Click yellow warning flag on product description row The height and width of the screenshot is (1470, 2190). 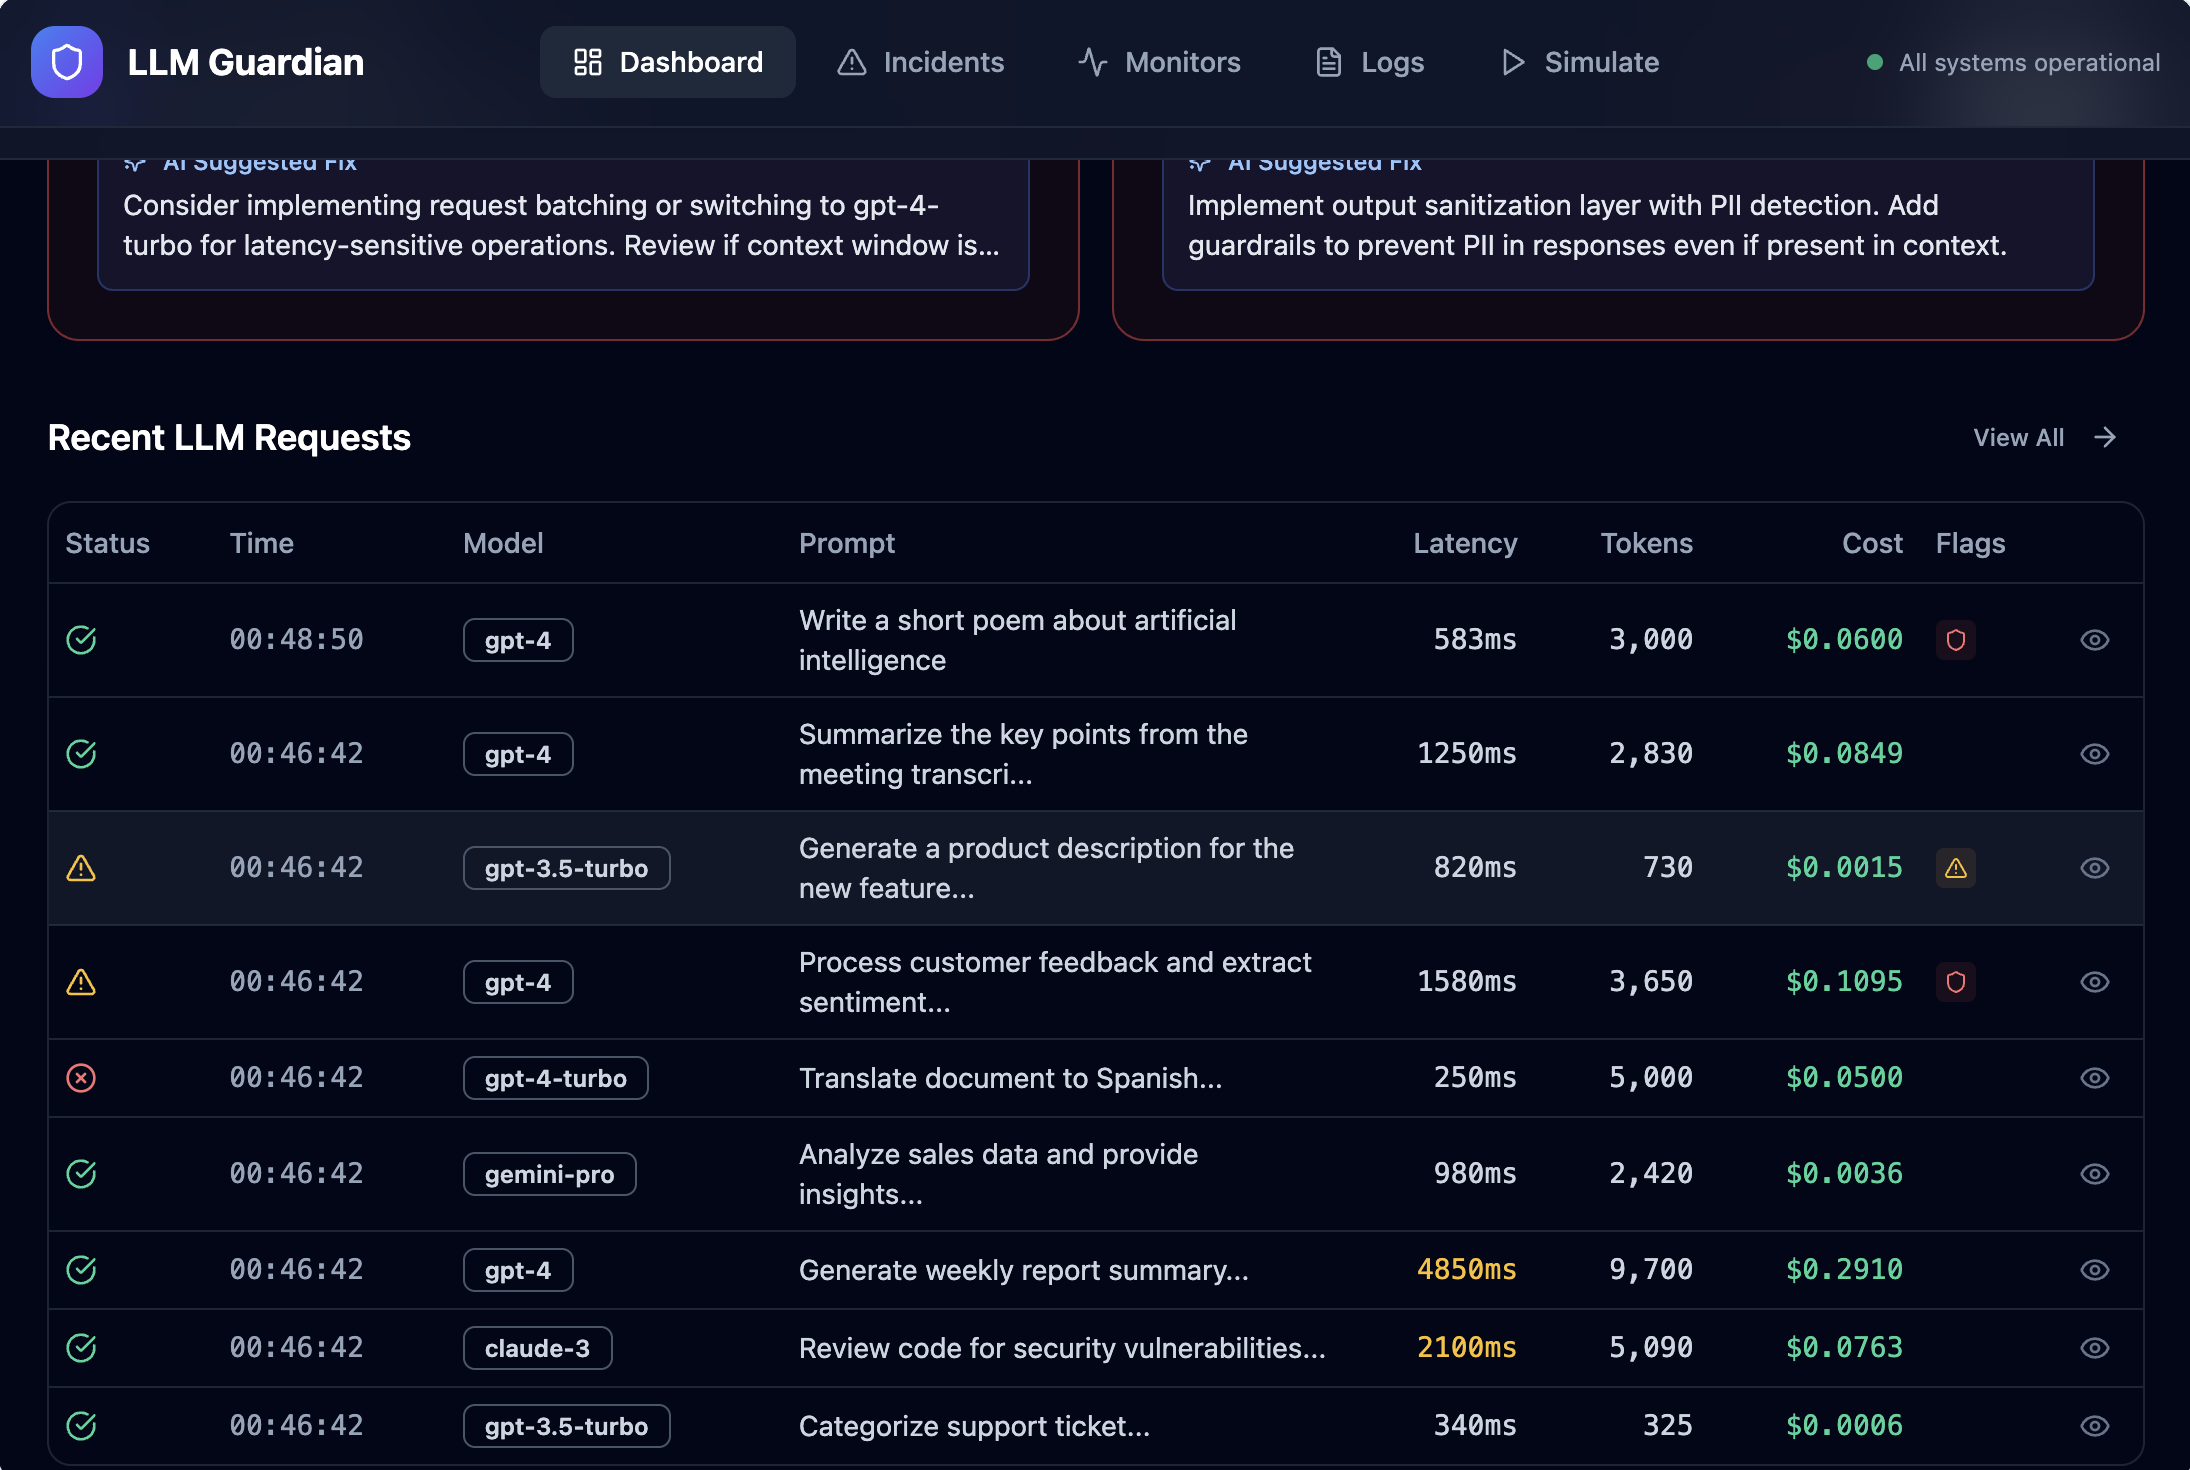tap(1955, 868)
